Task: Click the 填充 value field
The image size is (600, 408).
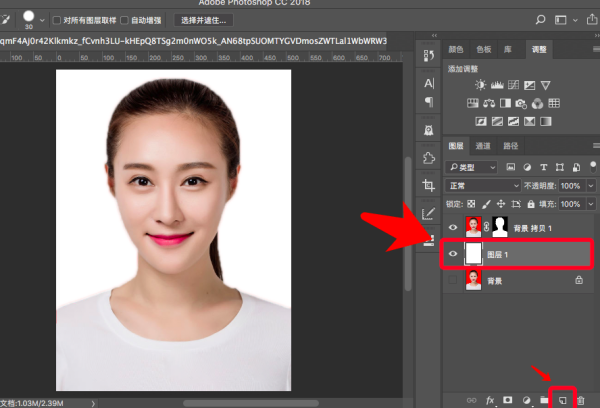Action: click(x=572, y=204)
